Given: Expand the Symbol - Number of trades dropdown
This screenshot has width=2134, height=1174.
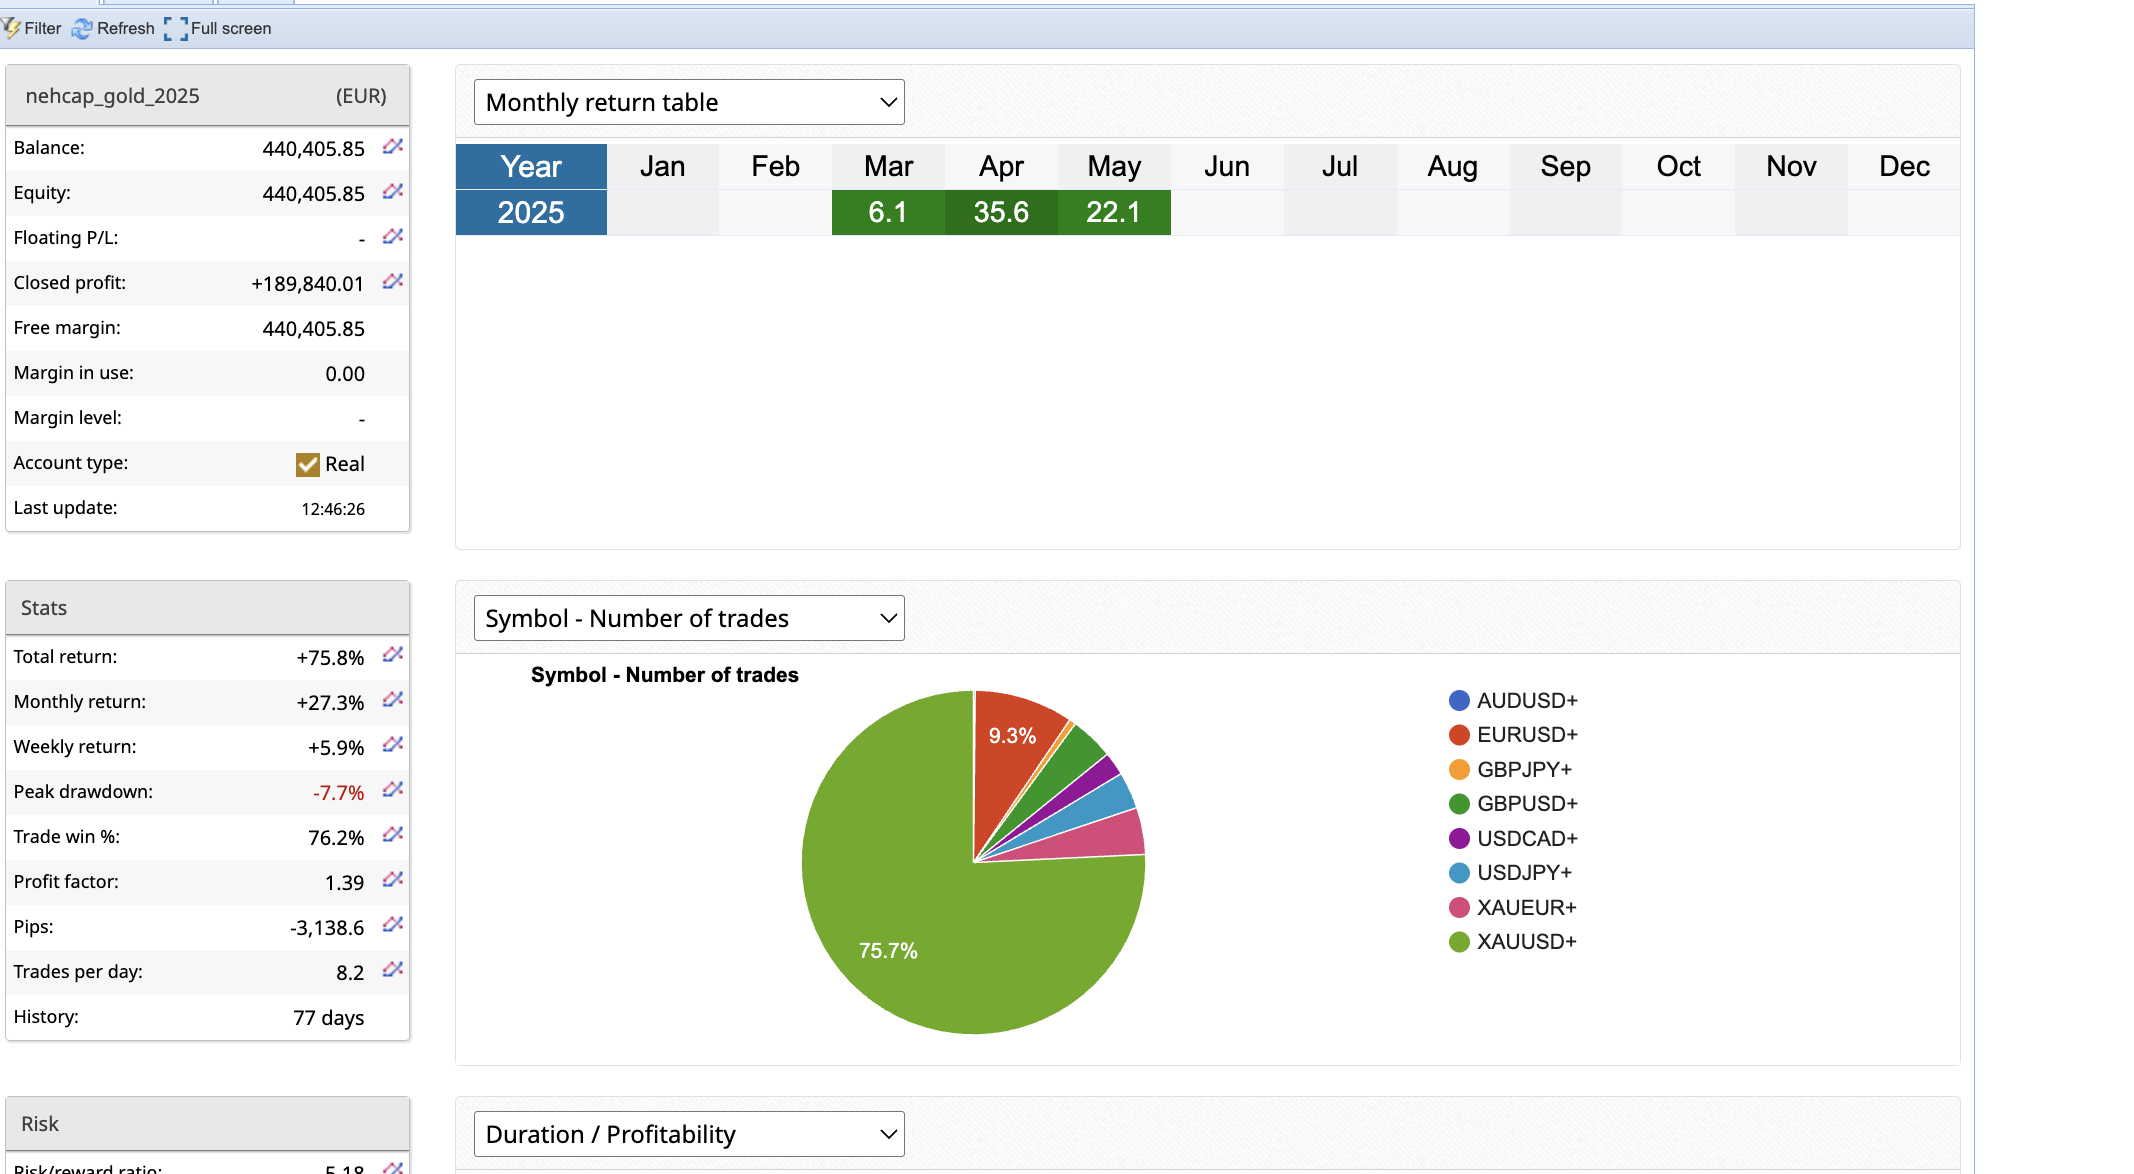Looking at the screenshot, I should click(x=689, y=618).
